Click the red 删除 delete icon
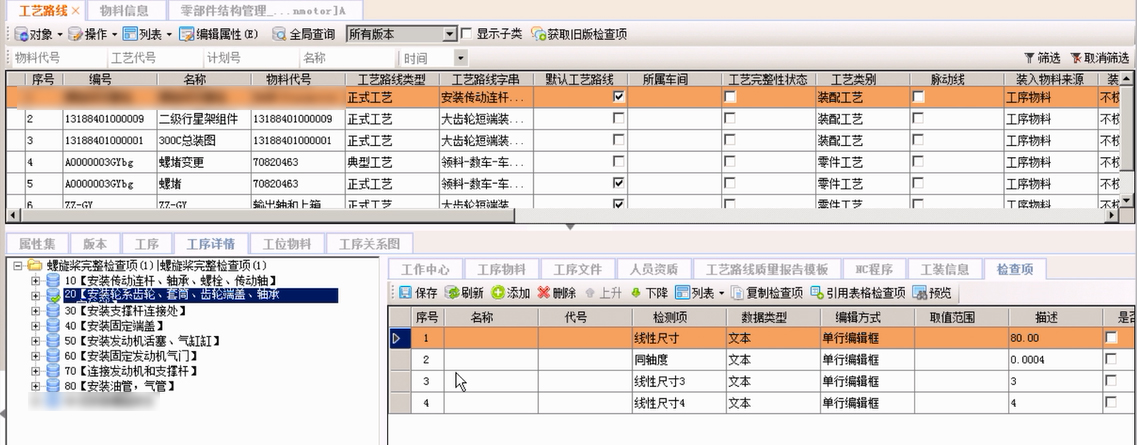Image resolution: width=1137 pixels, height=445 pixels. coord(544,293)
